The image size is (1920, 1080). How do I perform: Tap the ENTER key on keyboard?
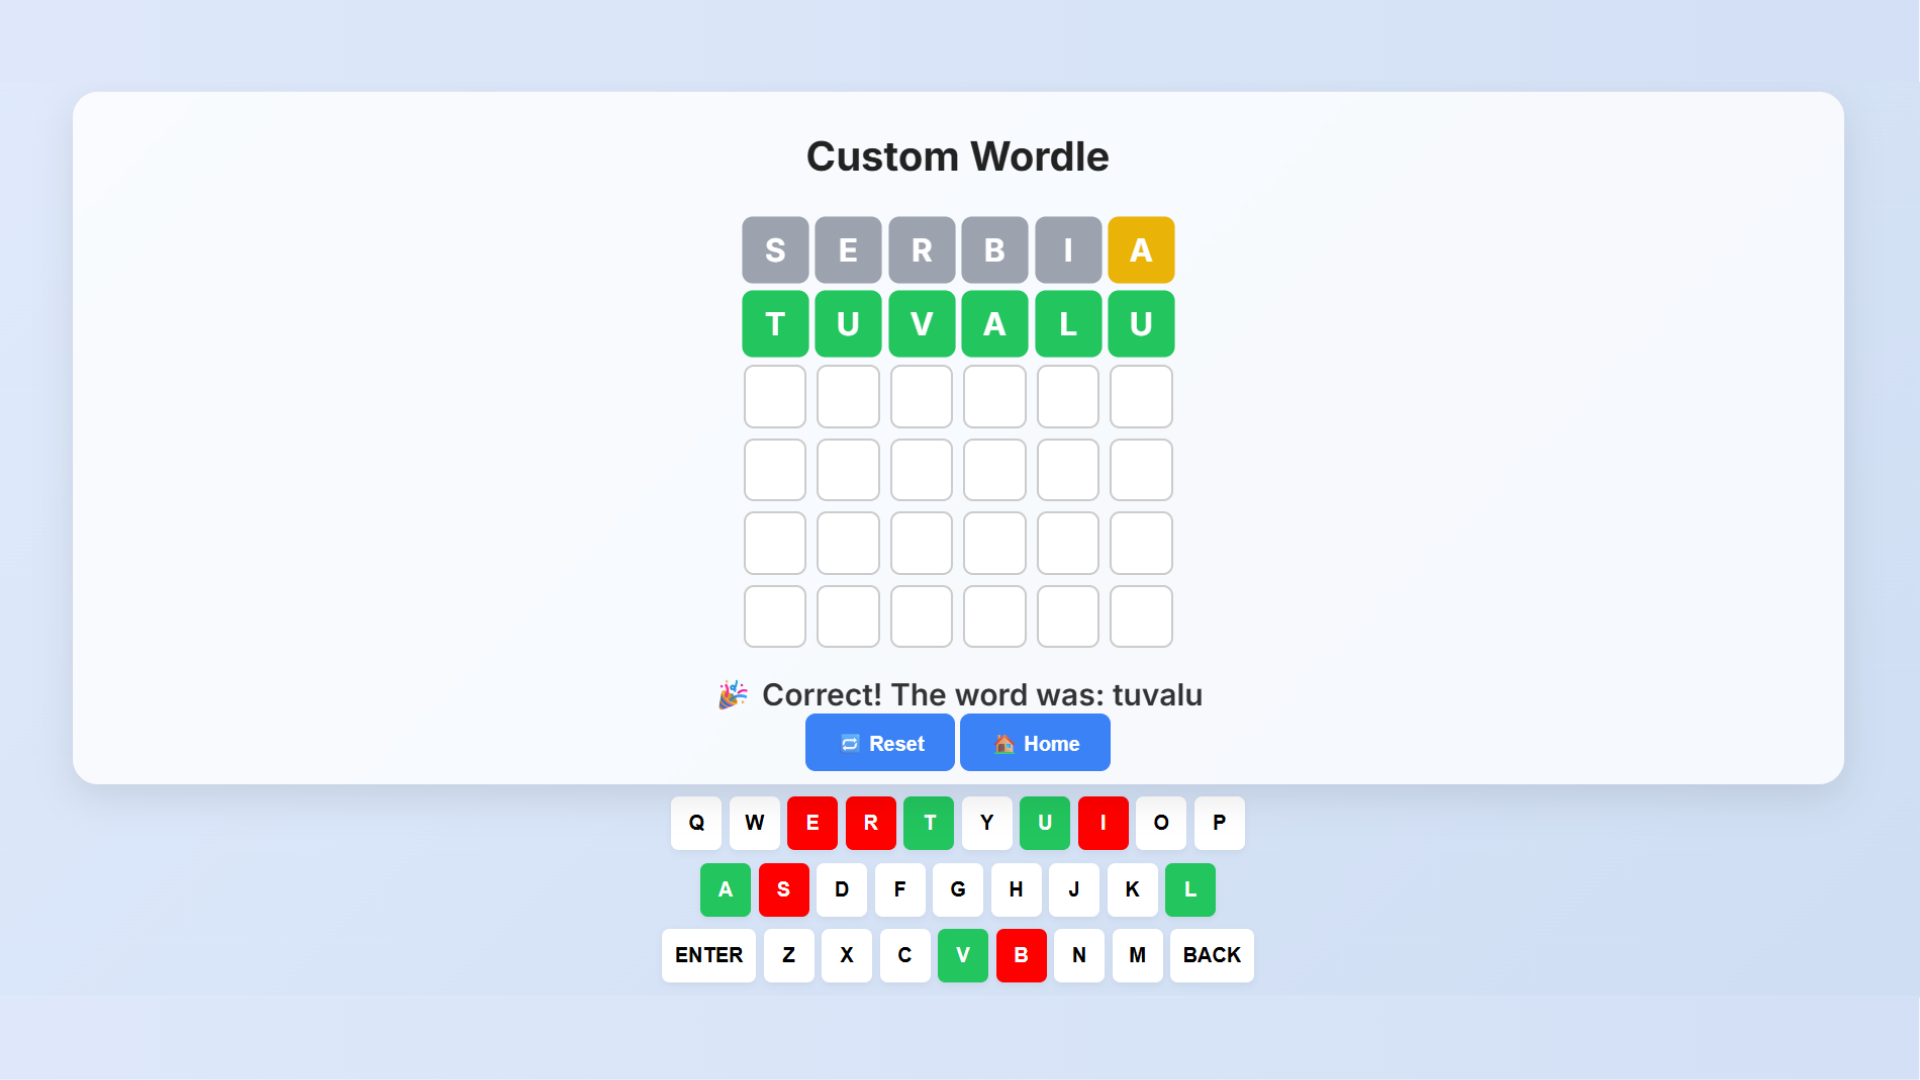tap(709, 955)
